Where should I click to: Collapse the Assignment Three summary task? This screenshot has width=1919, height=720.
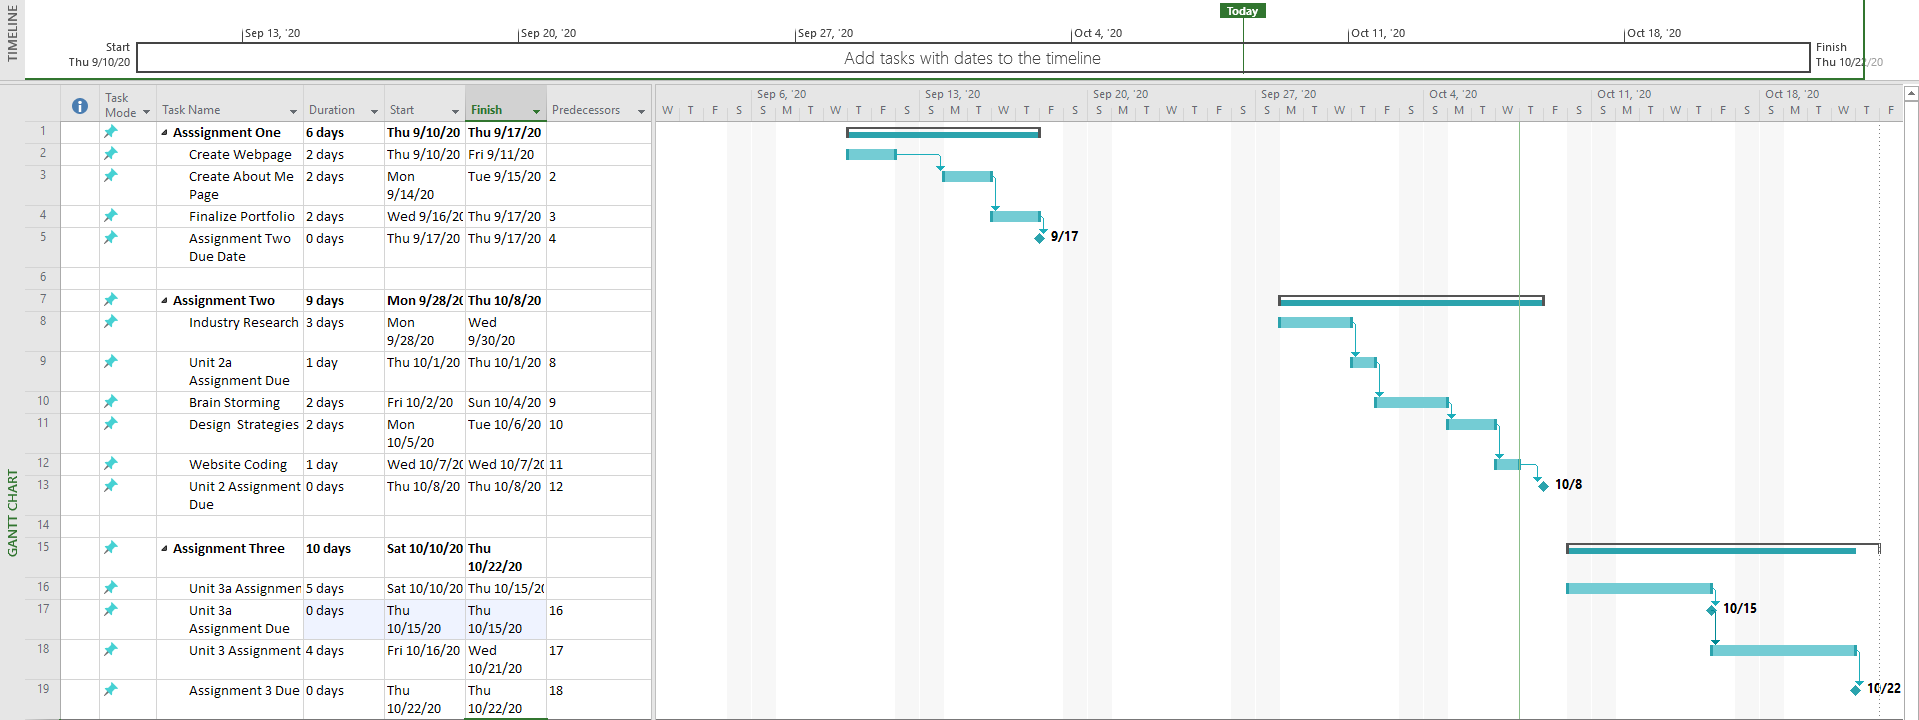[x=164, y=548]
